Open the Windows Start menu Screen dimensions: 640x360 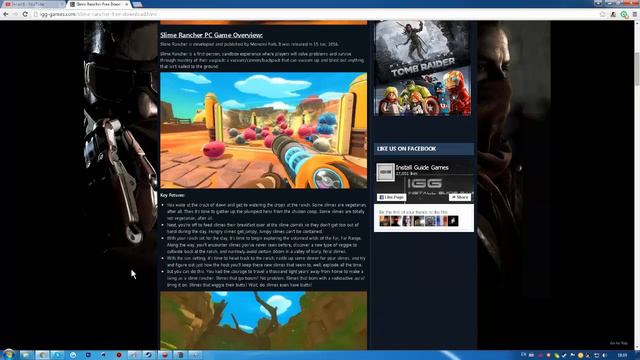point(8,354)
